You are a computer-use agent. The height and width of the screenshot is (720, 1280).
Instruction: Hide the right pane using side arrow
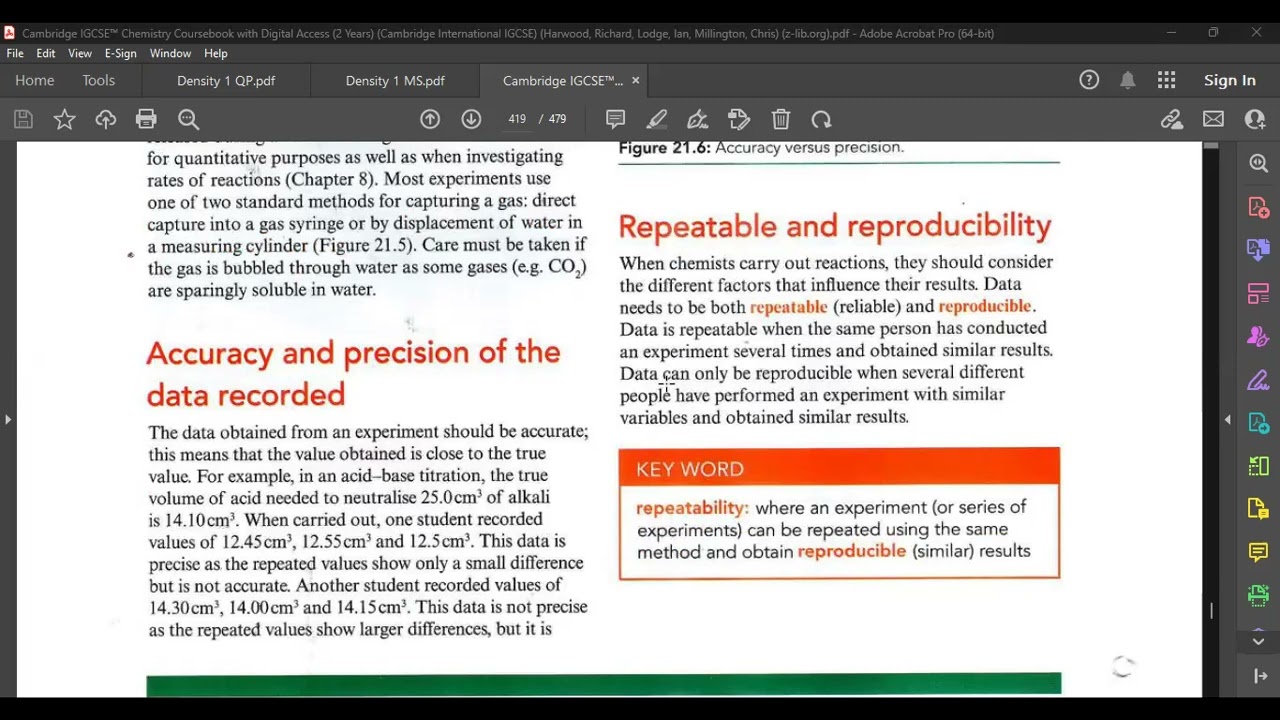(1228, 420)
